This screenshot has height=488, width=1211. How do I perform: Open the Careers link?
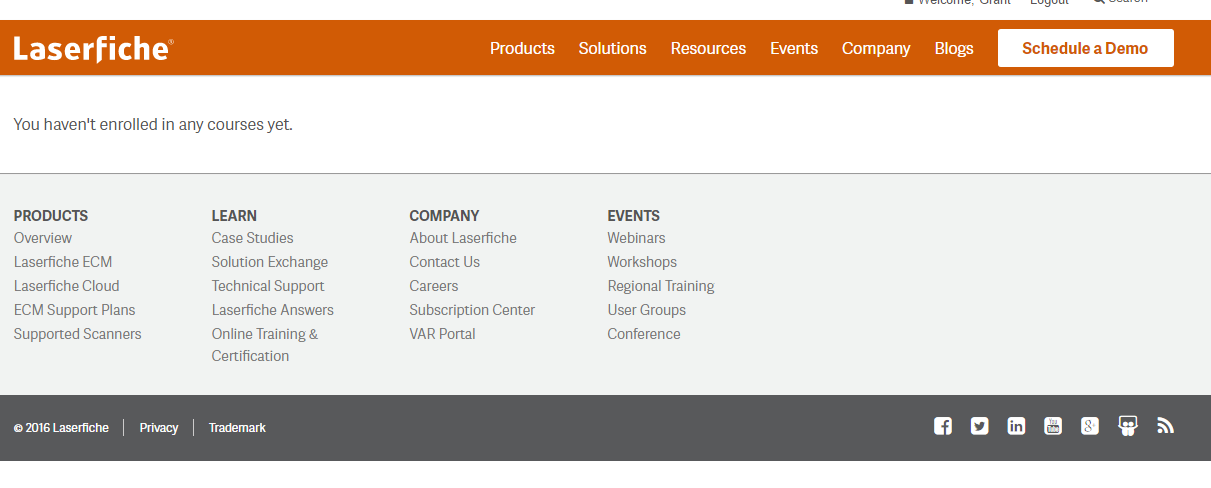(434, 286)
